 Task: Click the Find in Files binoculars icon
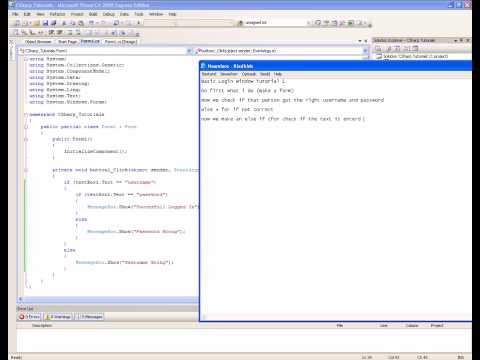(x=241, y=23)
